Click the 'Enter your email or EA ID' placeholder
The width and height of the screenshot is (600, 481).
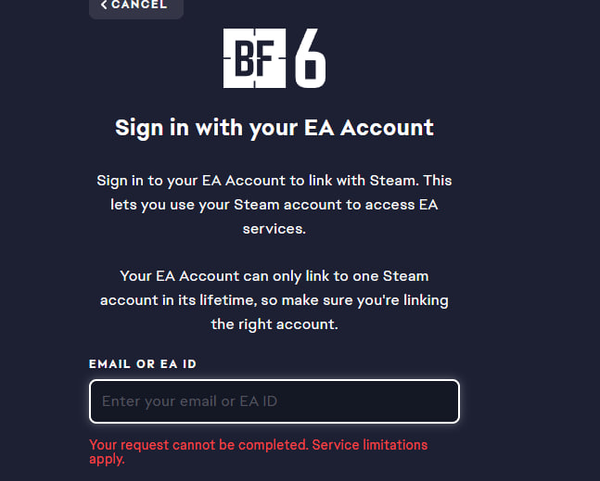point(190,402)
